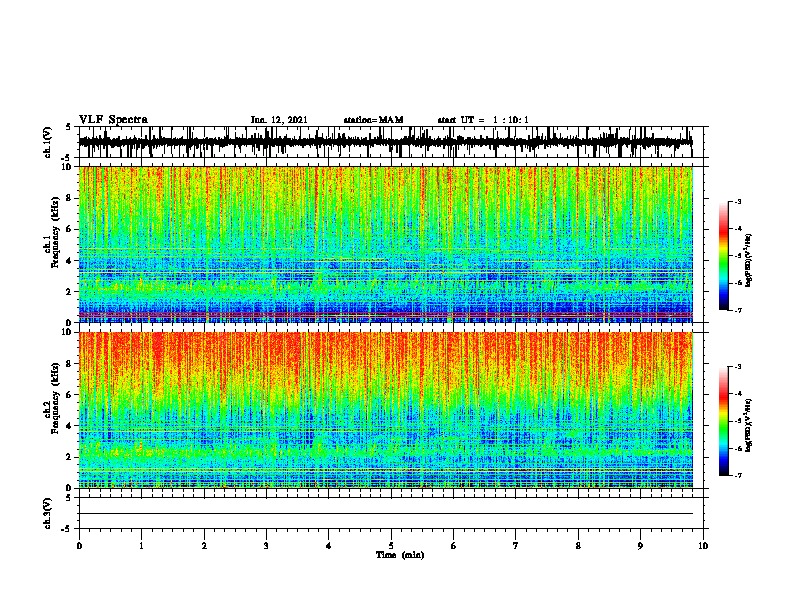
Task: Click the ch.1 spectrogram panel
Action: coord(385,244)
